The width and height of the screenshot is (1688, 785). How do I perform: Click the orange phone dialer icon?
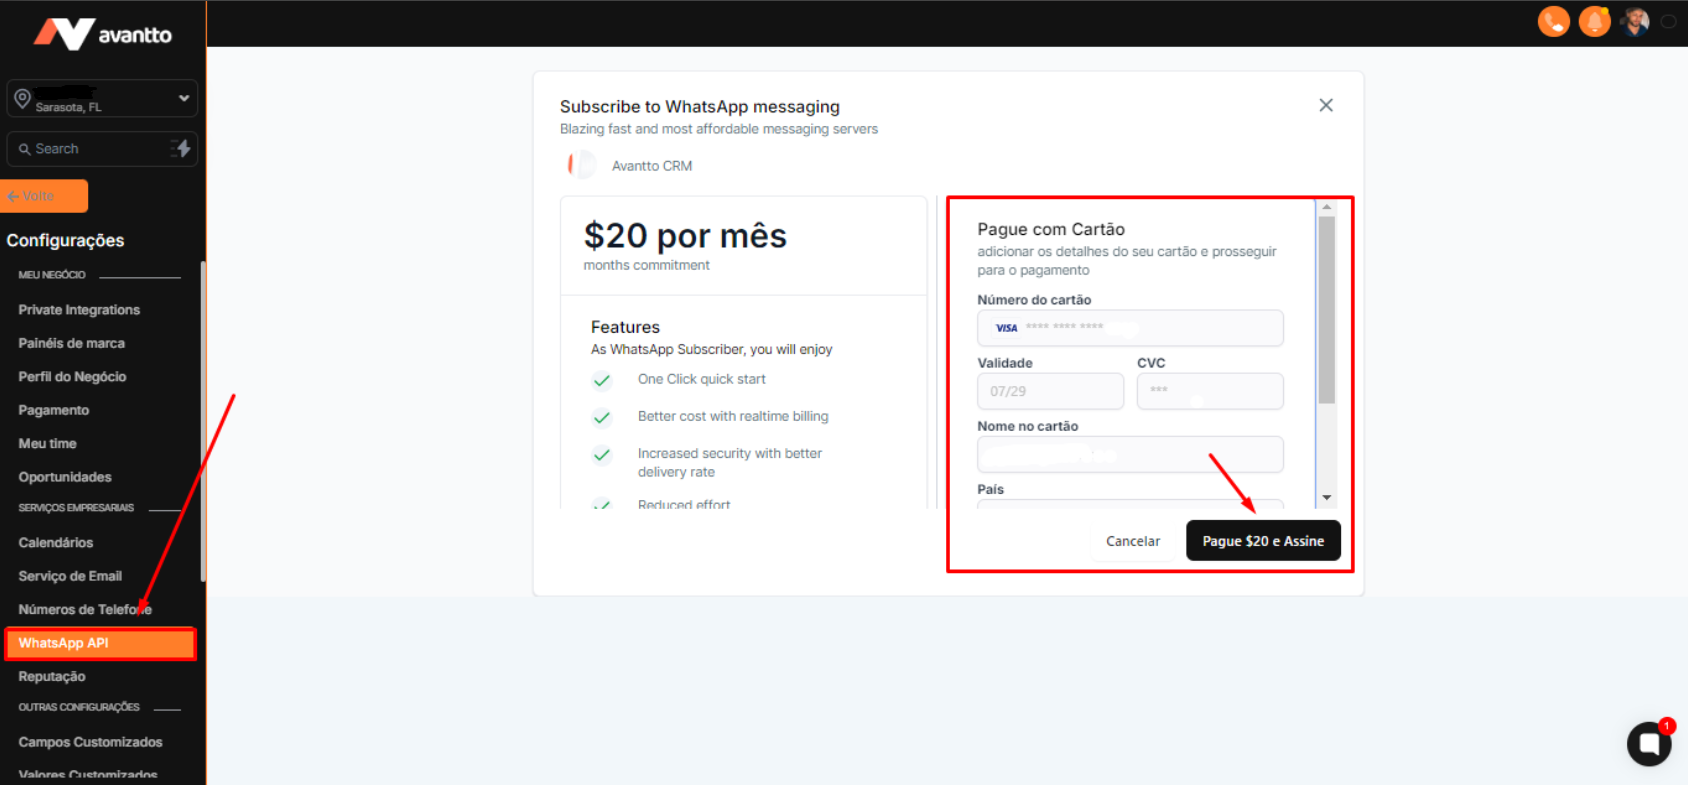[1553, 21]
